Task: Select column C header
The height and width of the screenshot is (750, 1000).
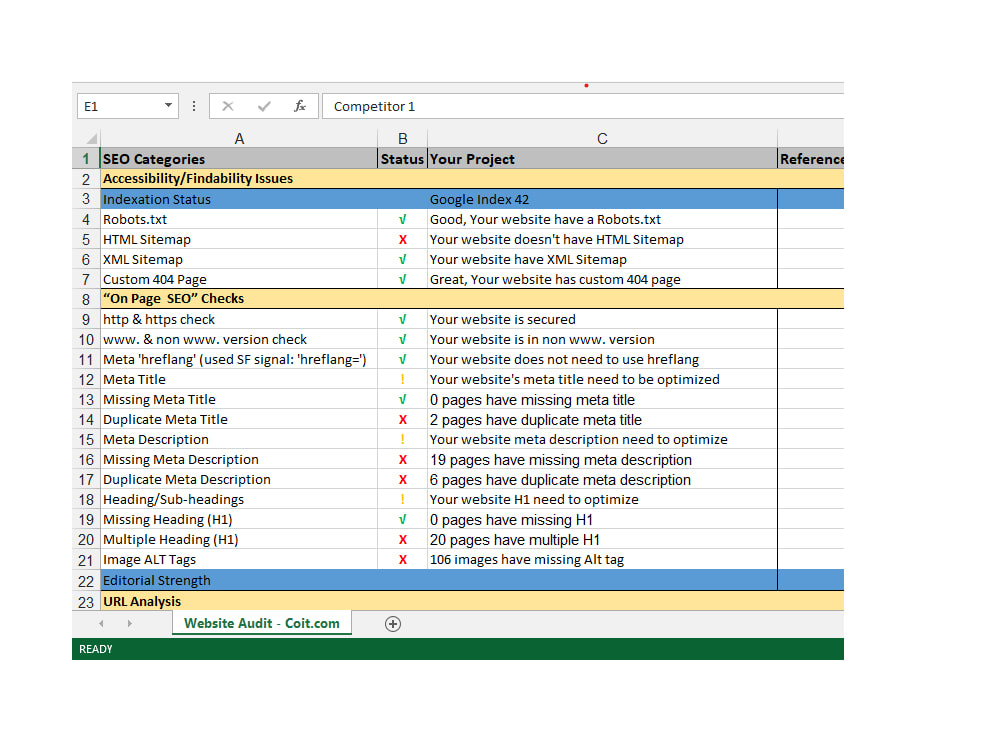Action: tap(602, 138)
